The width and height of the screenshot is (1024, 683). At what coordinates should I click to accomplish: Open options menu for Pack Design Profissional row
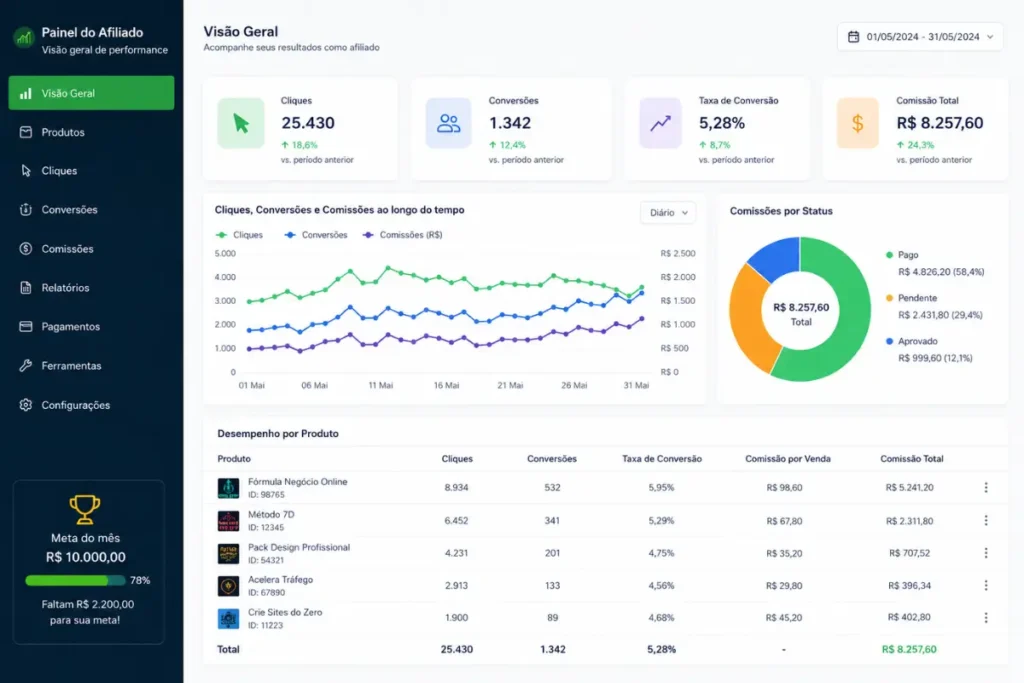click(x=985, y=552)
